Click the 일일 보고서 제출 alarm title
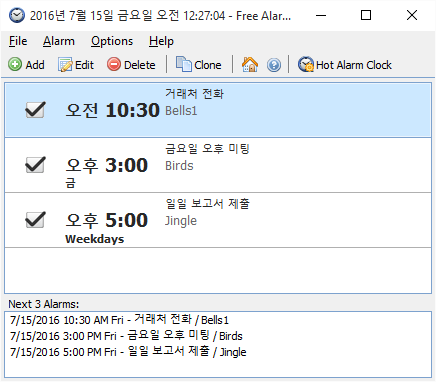 click(207, 204)
